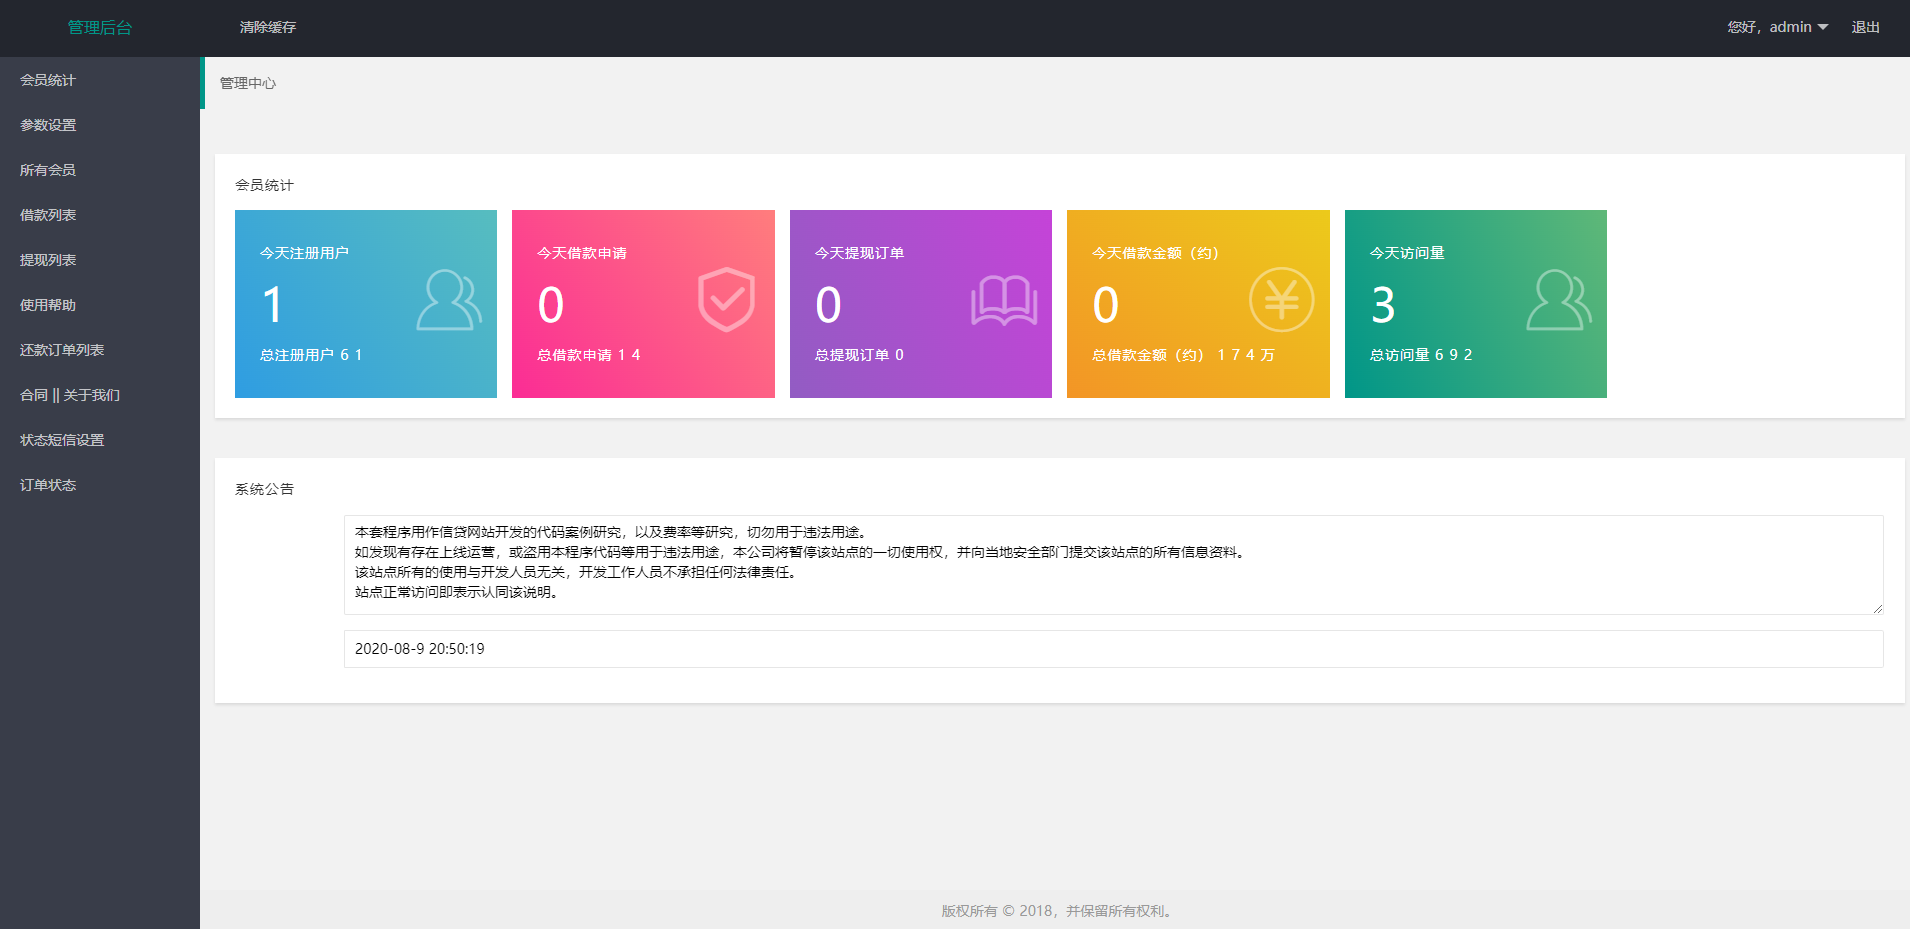
Task: Select 使用帮助 from the sidebar
Action: 47,304
